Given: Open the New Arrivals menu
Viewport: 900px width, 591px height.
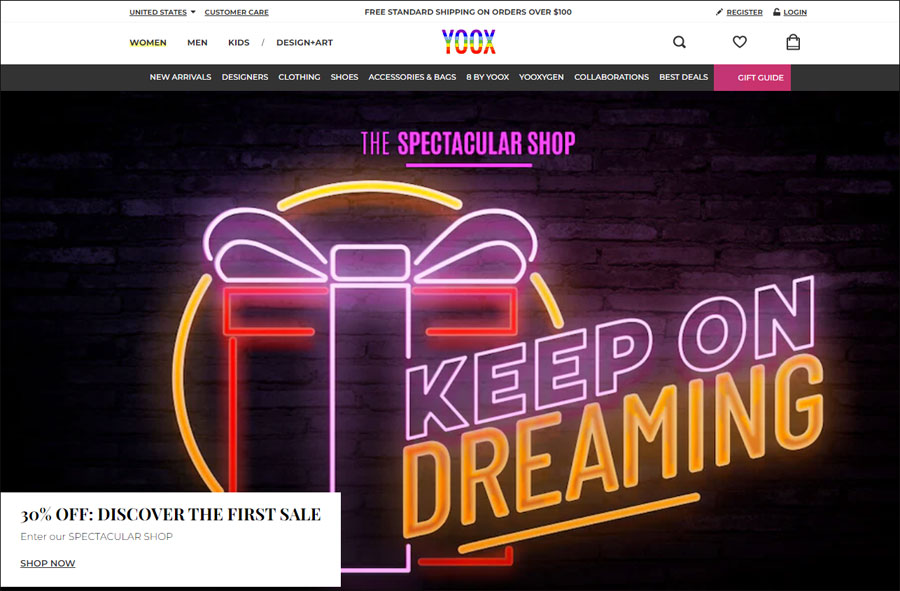Looking at the screenshot, I should [x=180, y=77].
